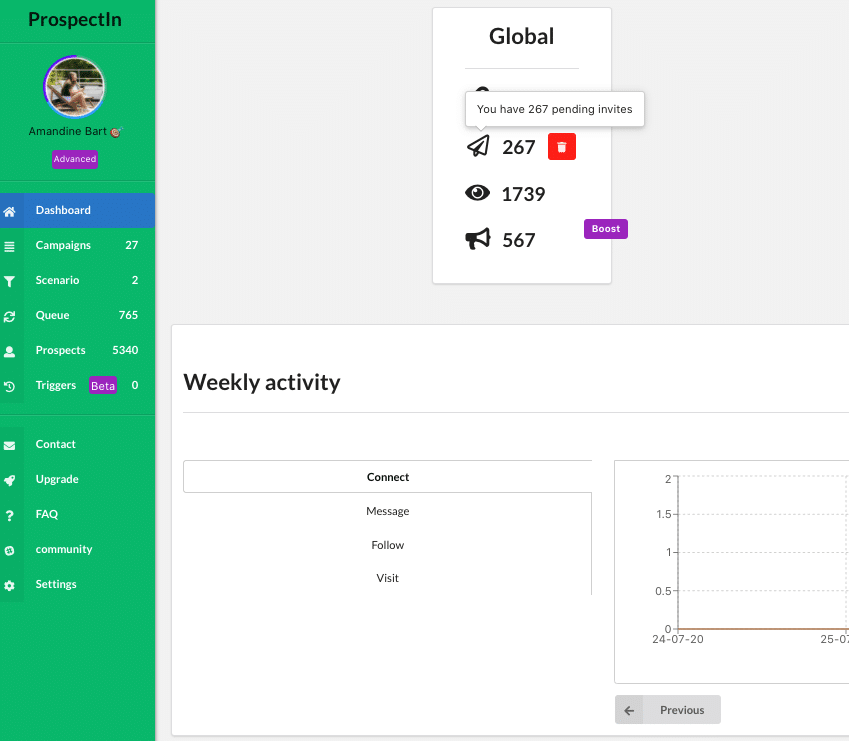The height and width of the screenshot is (741, 849).
Task: Click the Beta badge next to Triggers
Action: pos(103,385)
